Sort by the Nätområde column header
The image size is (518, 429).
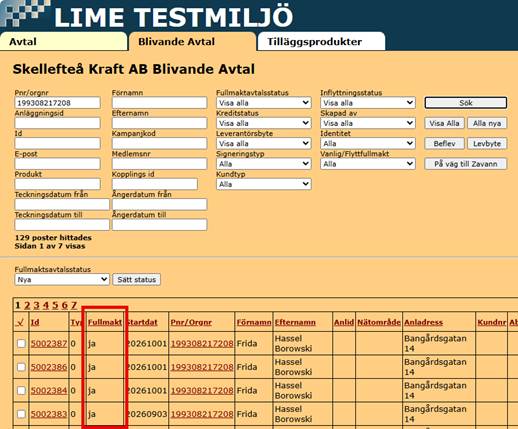(x=379, y=322)
